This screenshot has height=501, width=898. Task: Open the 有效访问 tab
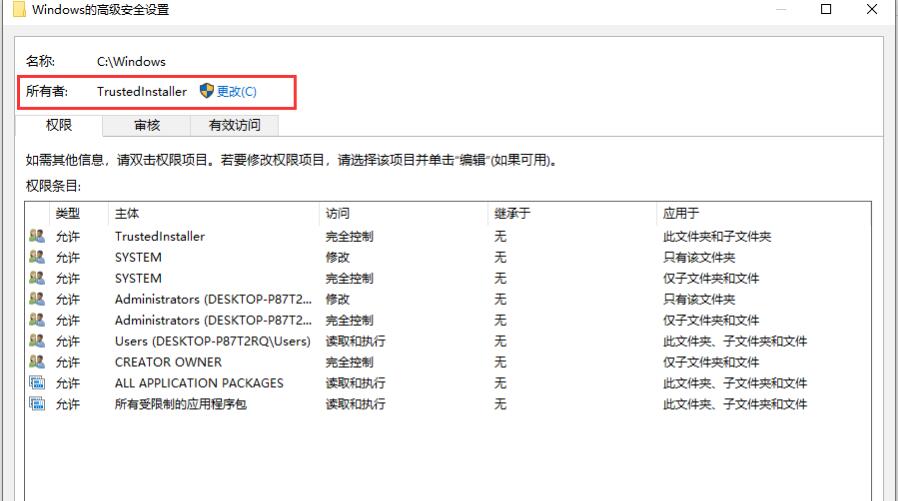[234, 125]
